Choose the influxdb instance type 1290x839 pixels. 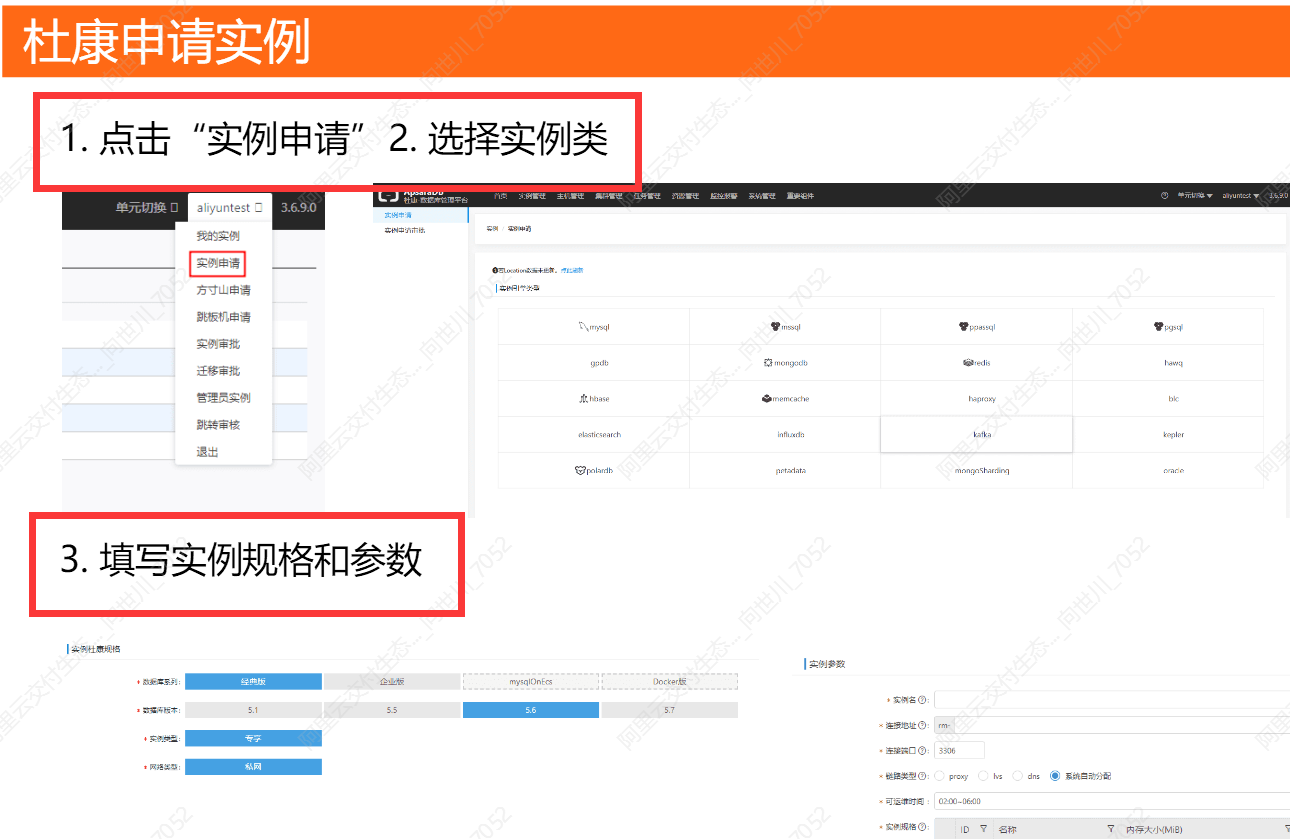point(785,435)
